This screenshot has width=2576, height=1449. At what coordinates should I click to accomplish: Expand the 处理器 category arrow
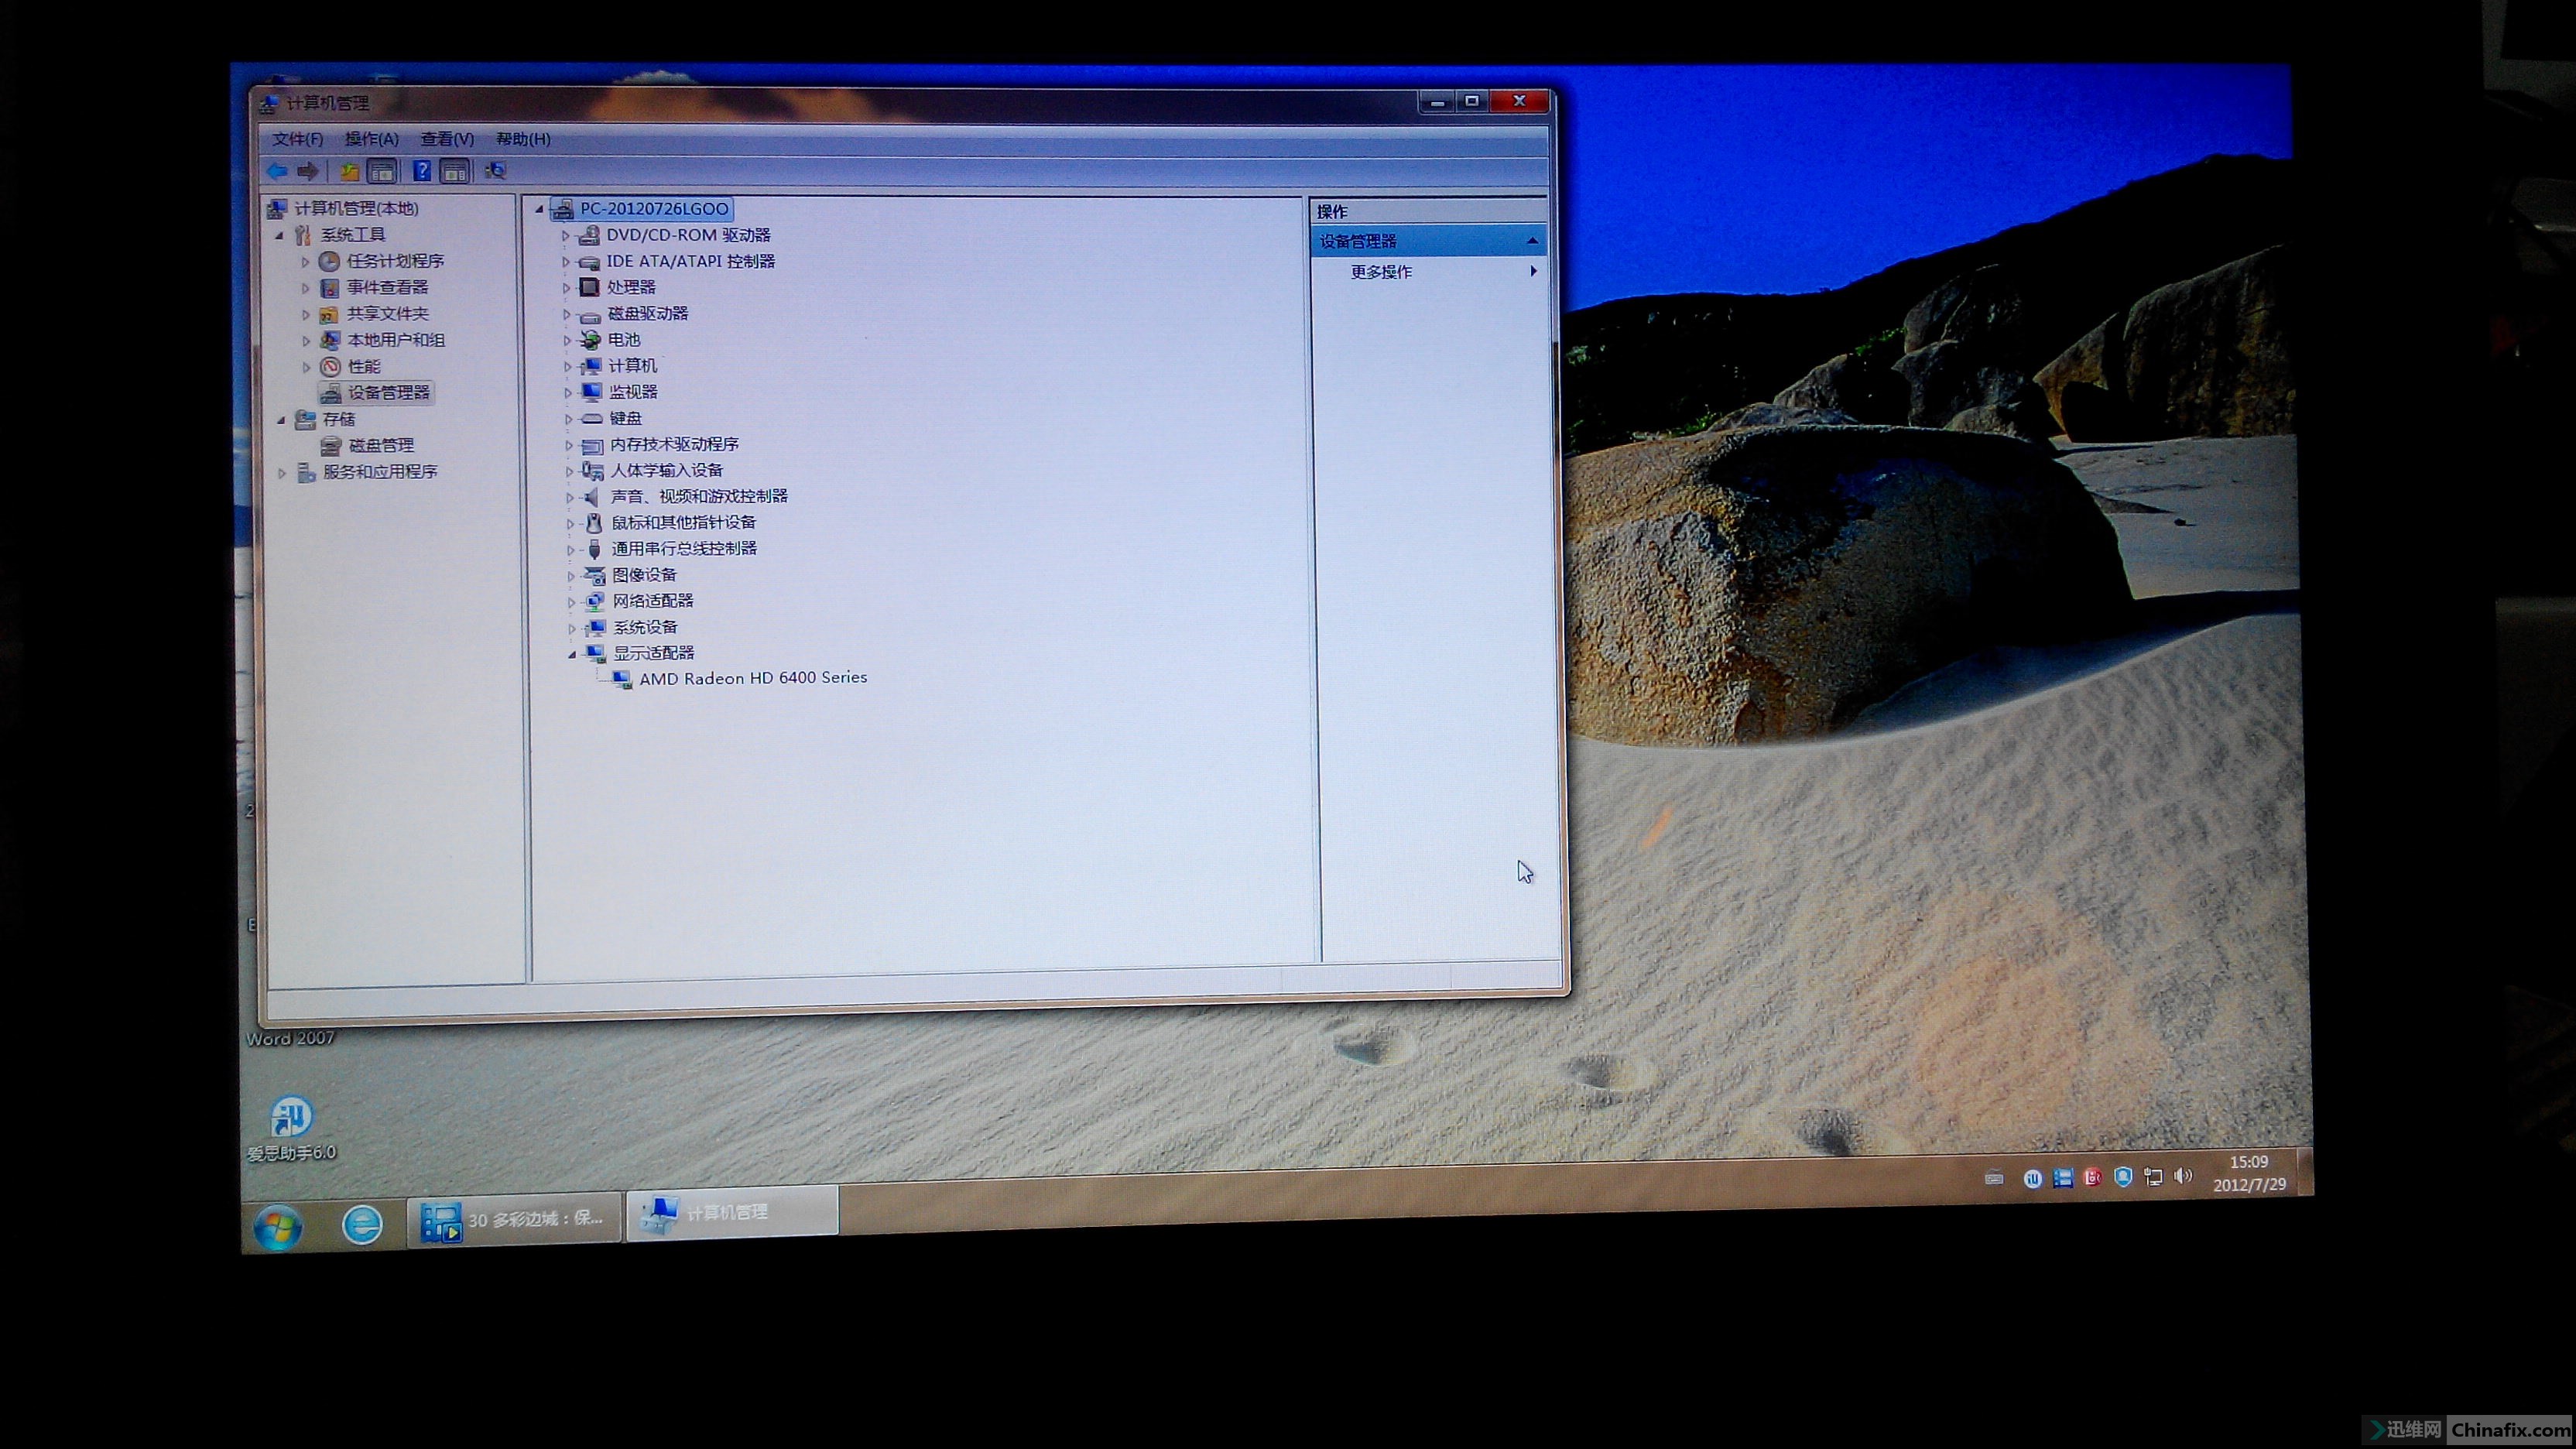pos(567,288)
